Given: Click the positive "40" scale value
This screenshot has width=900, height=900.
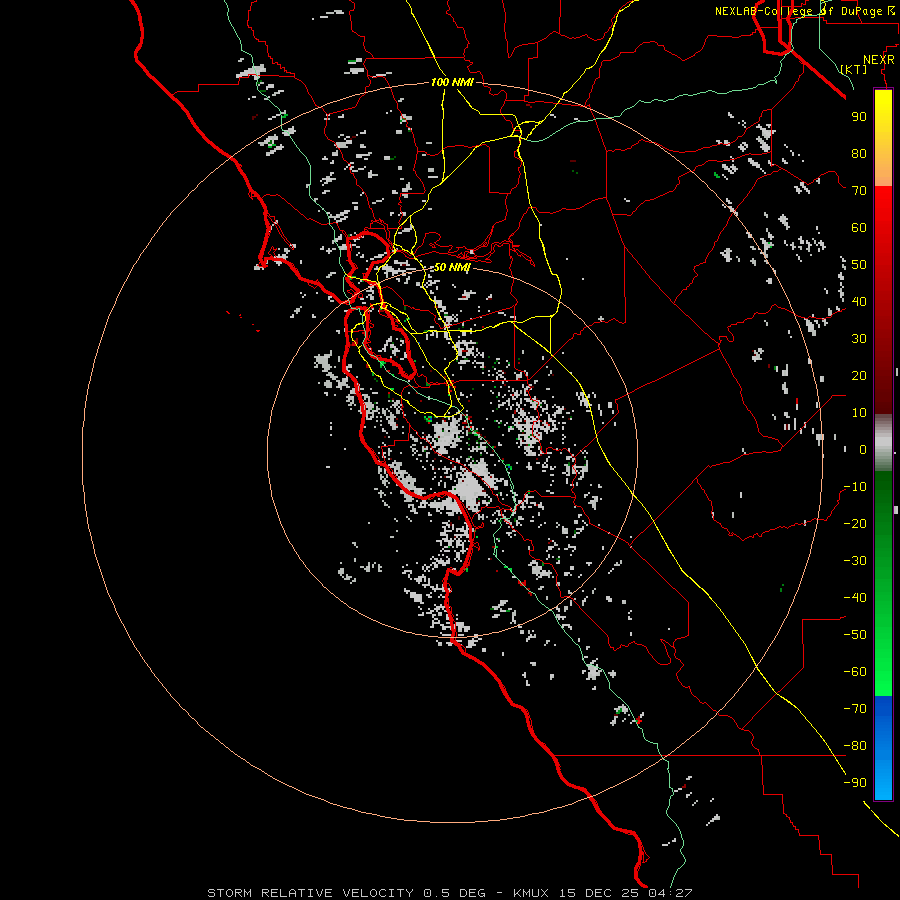Looking at the screenshot, I should 859,302.
